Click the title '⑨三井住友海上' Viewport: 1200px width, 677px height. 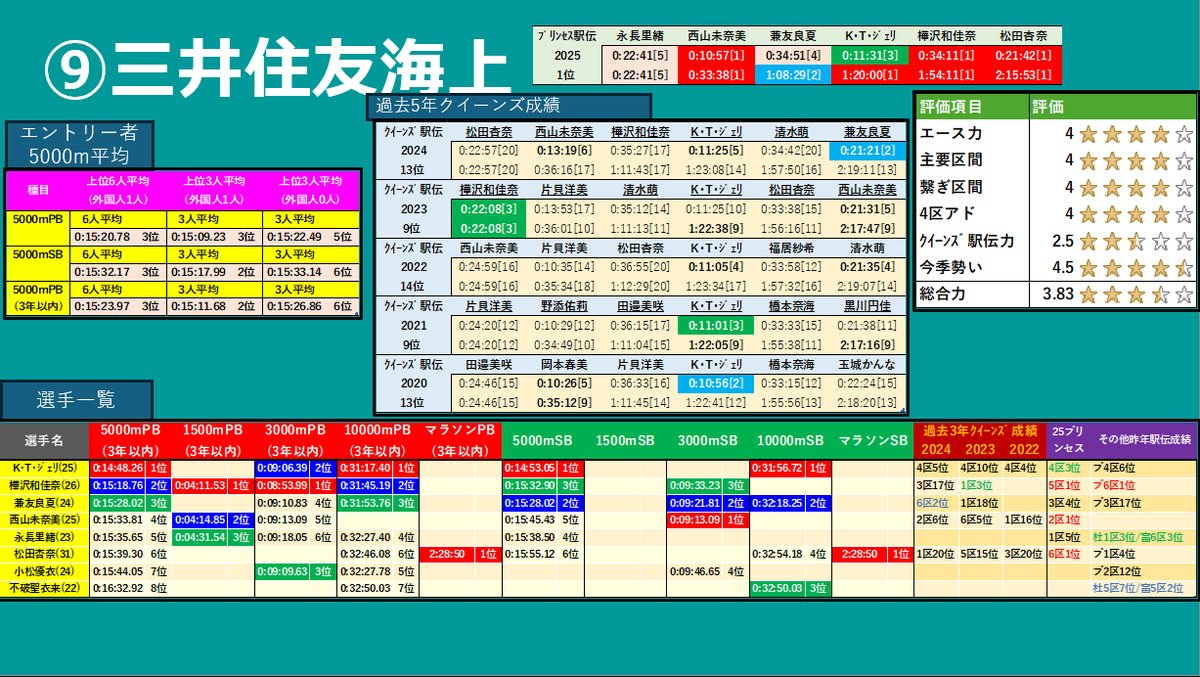click(x=278, y=70)
